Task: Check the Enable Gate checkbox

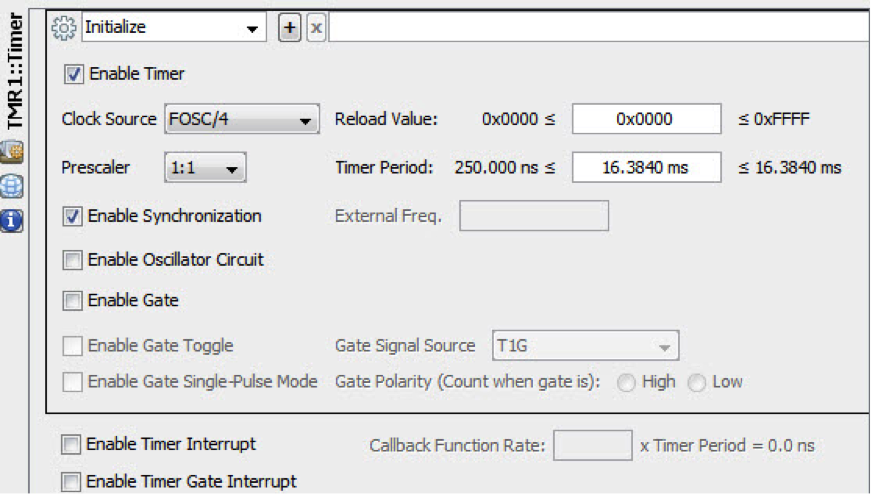Action: click(72, 300)
